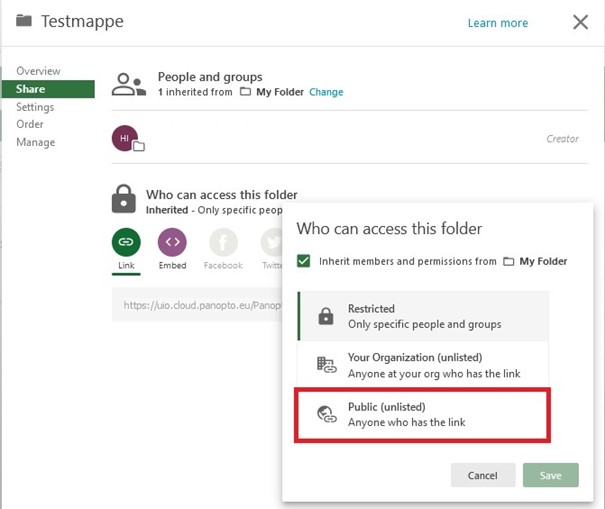This screenshot has height=509, width=605.
Task: Click the Learn more link
Action: (x=498, y=23)
